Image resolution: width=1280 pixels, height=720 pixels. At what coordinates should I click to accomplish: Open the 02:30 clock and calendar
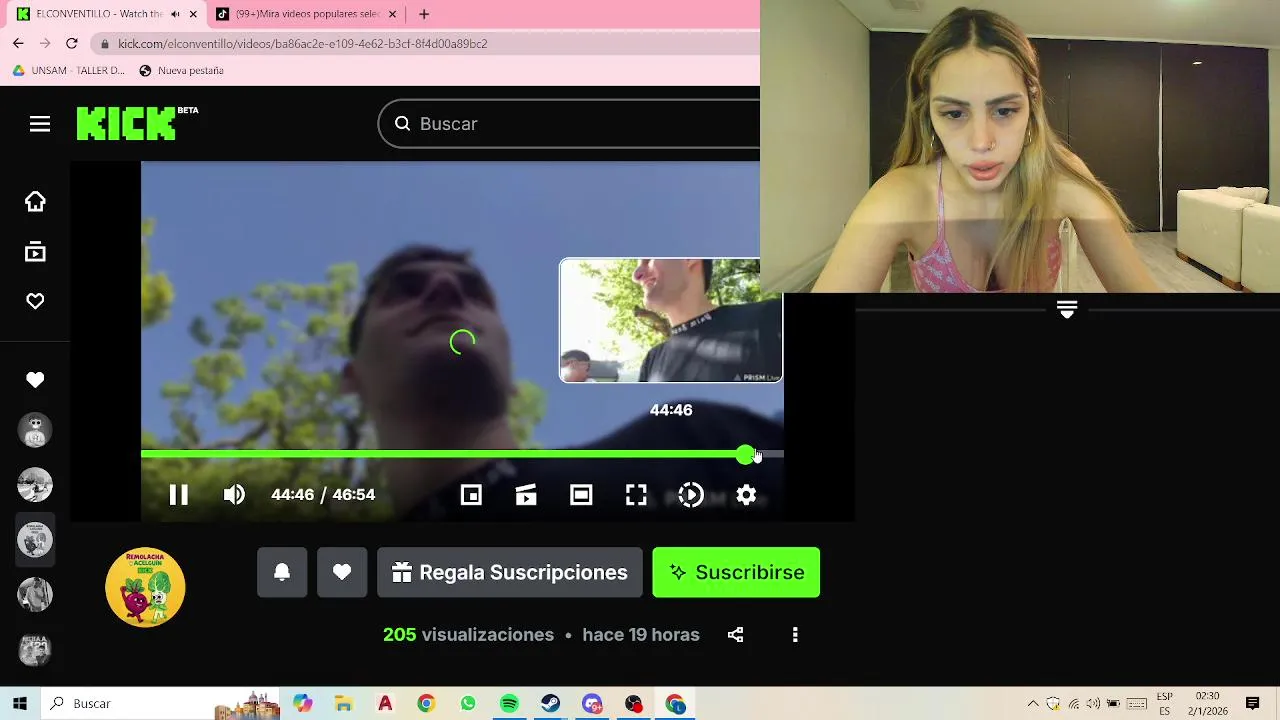pos(1207,704)
